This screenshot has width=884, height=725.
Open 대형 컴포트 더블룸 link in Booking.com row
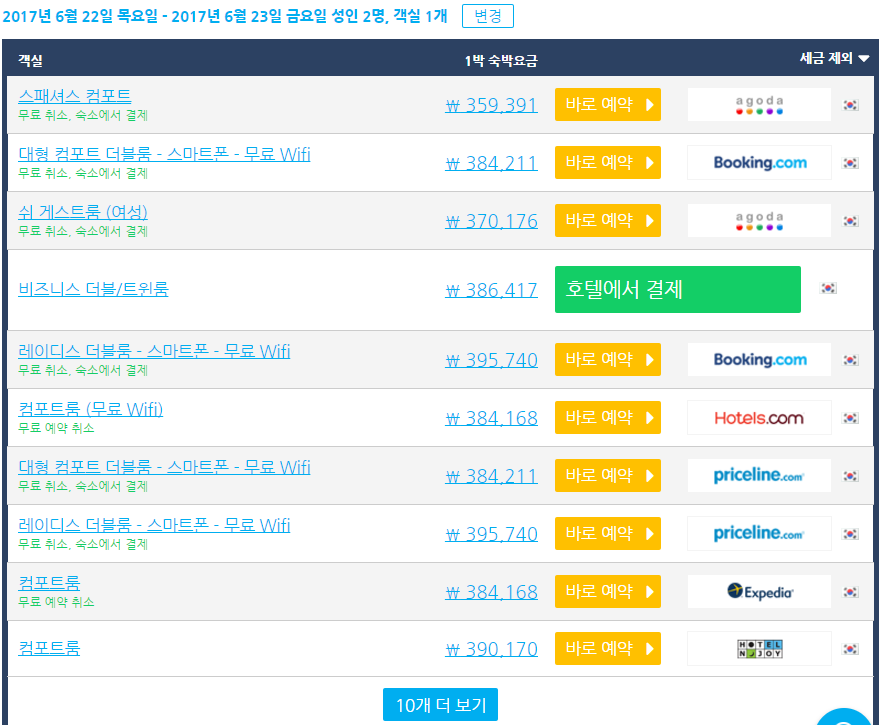(164, 154)
